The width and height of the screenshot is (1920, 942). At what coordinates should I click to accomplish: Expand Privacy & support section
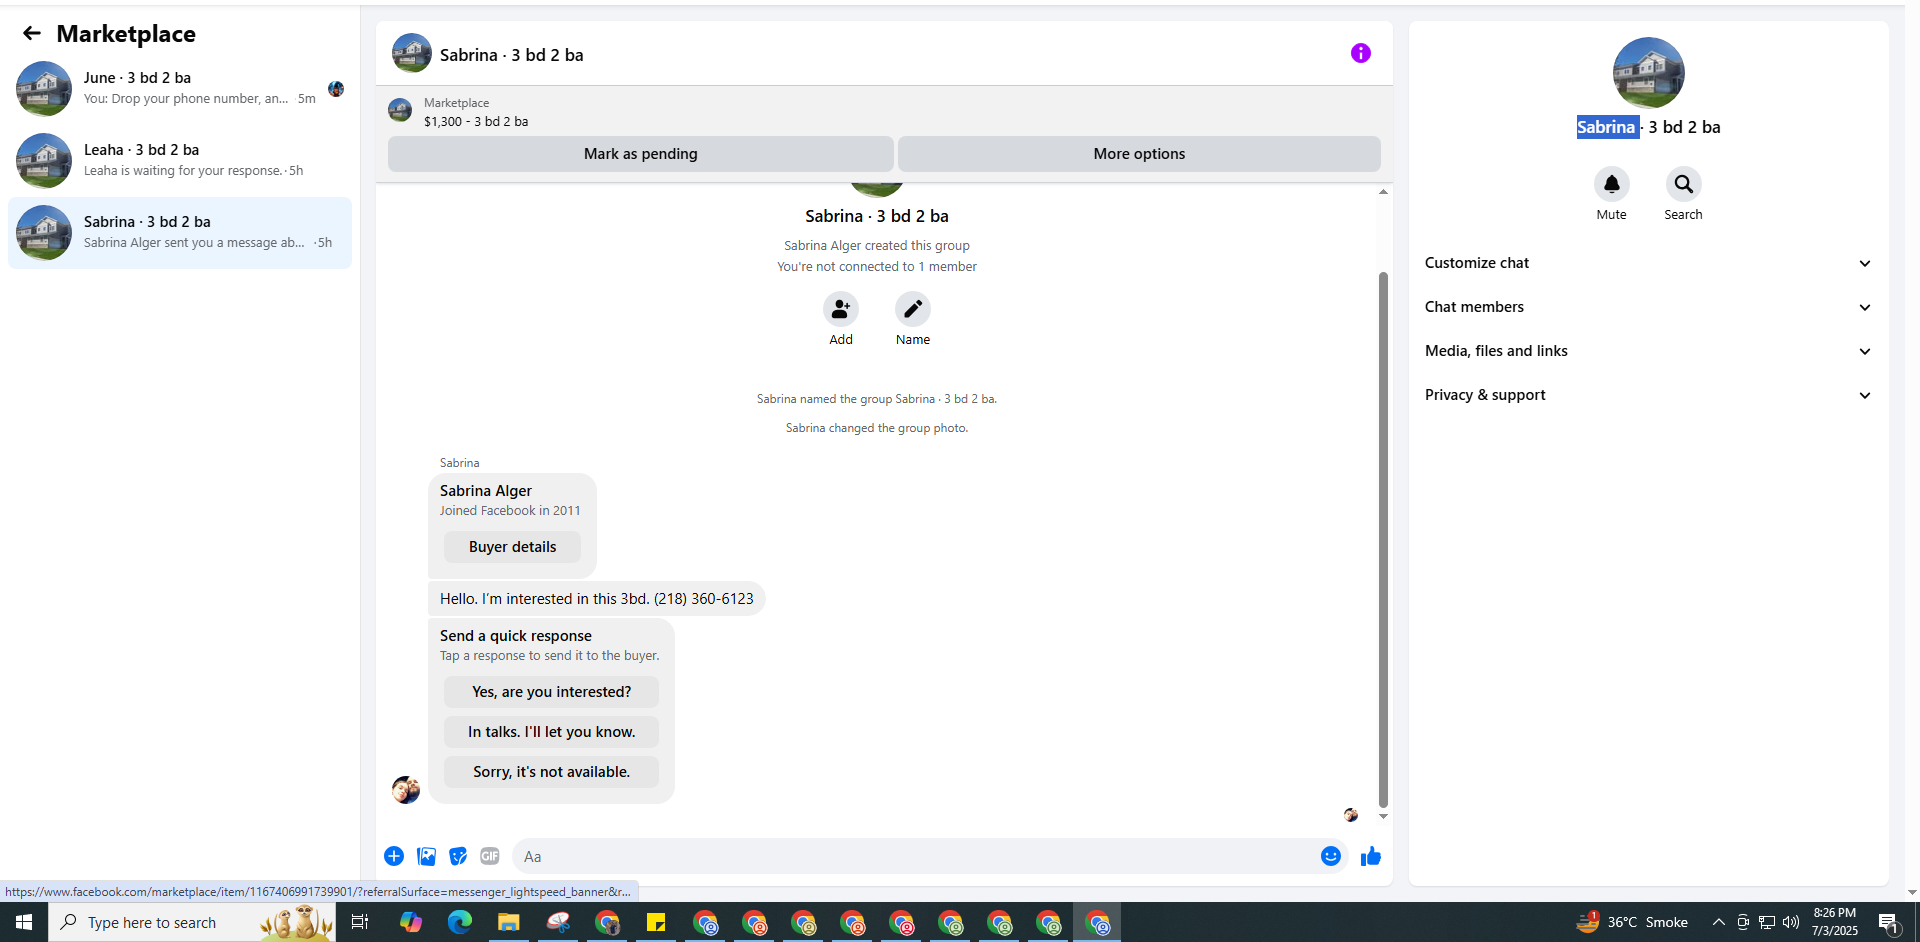click(x=1648, y=395)
